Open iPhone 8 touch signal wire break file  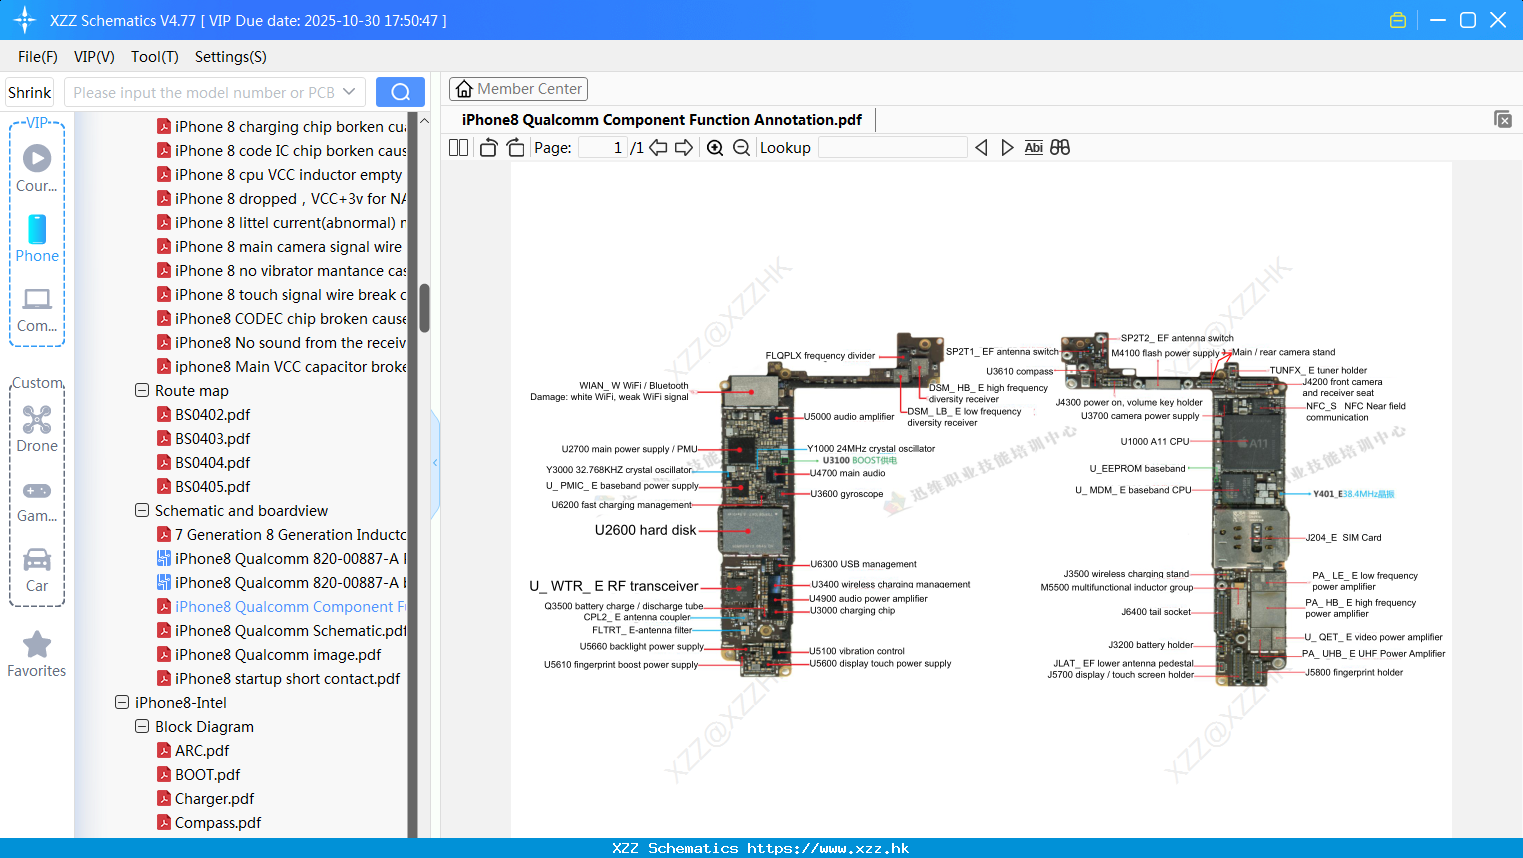point(281,294)
